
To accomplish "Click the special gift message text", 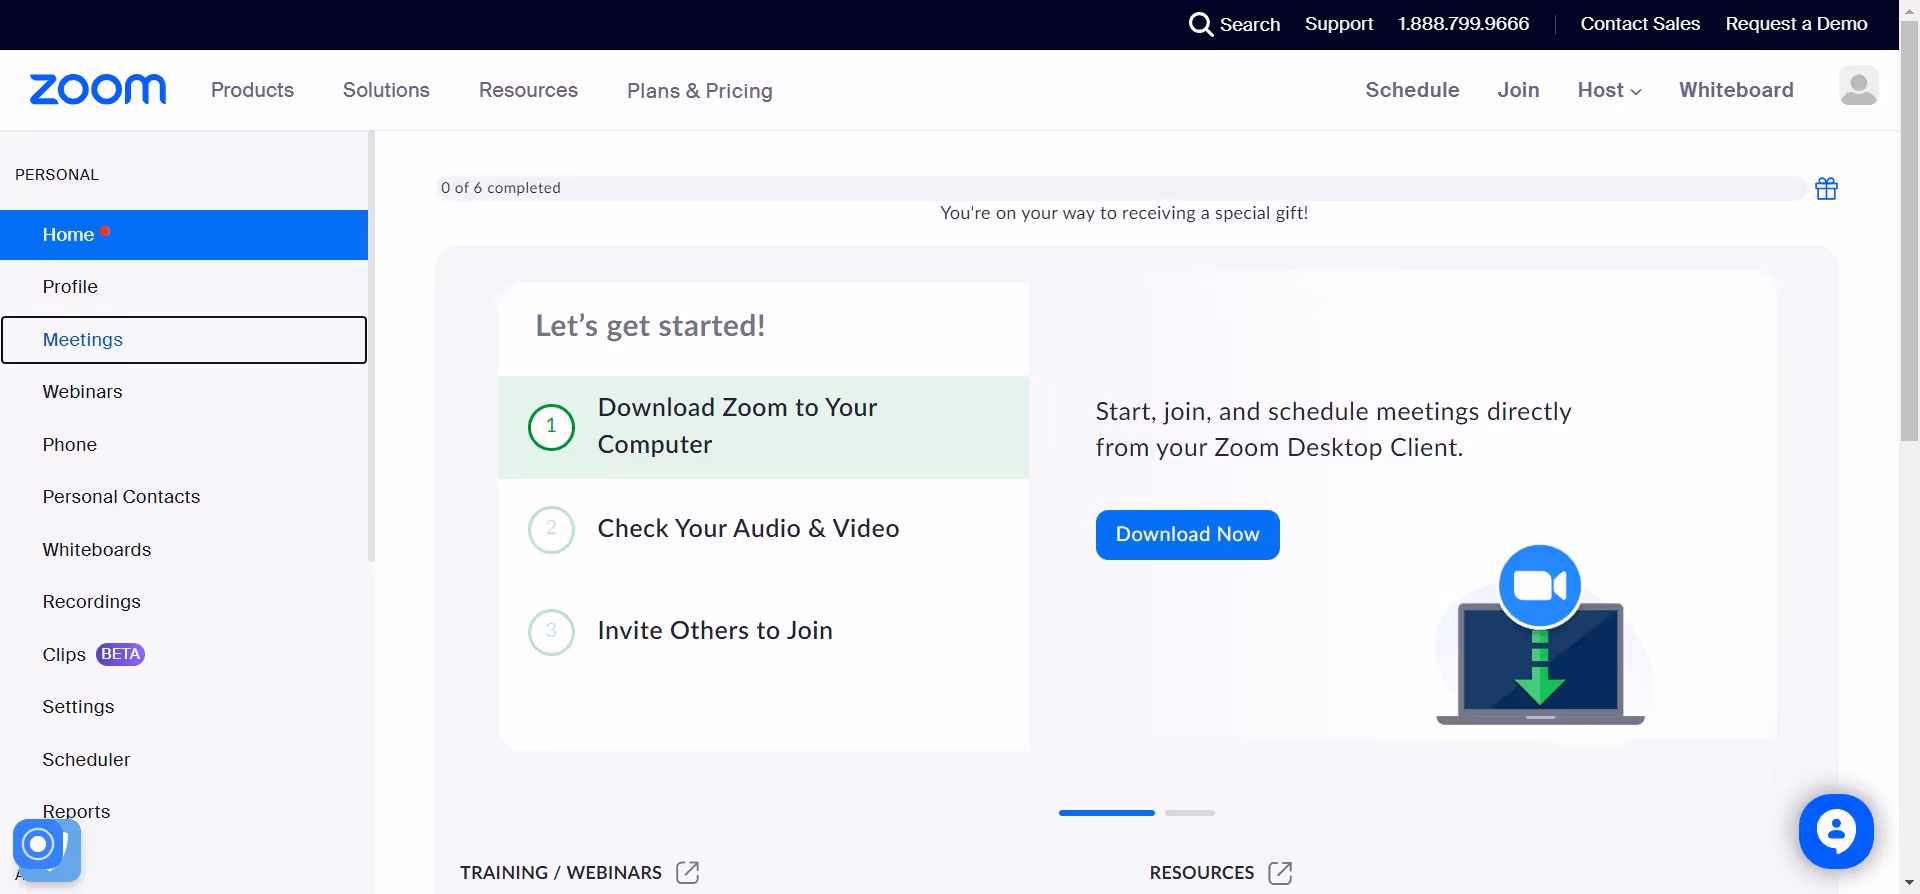I will [1124, 213].
